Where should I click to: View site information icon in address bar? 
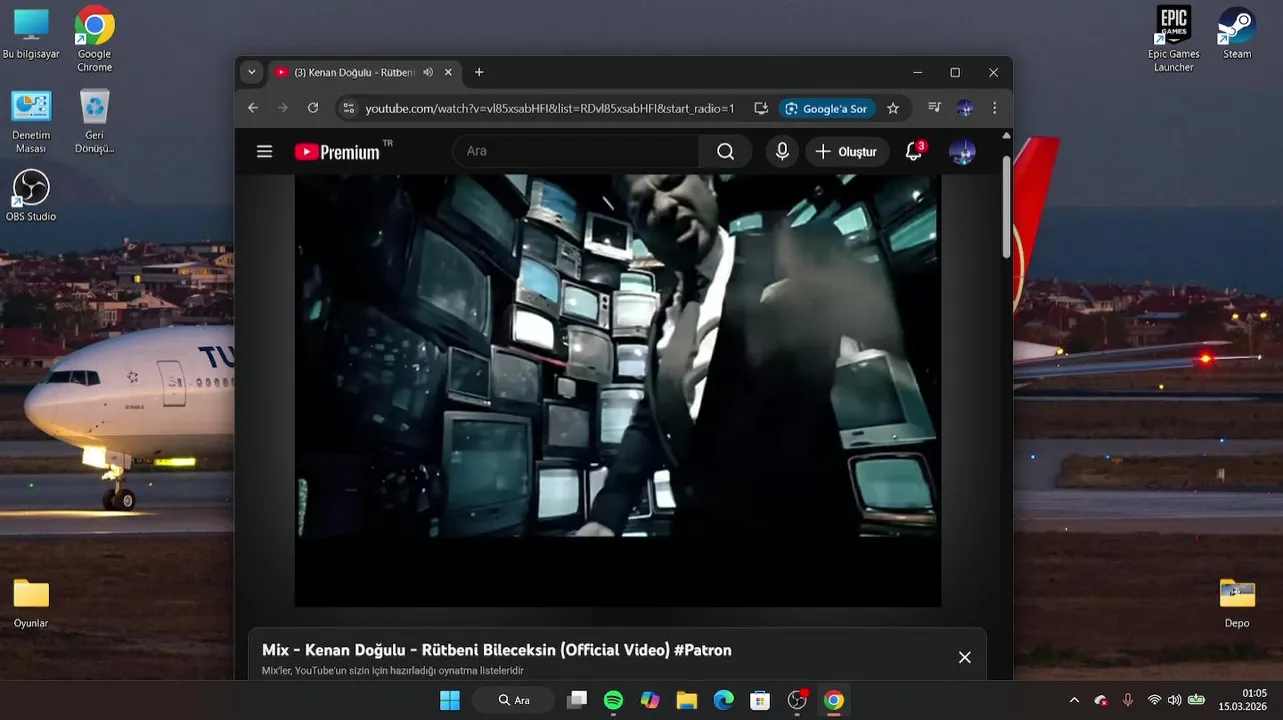[348, 108]
